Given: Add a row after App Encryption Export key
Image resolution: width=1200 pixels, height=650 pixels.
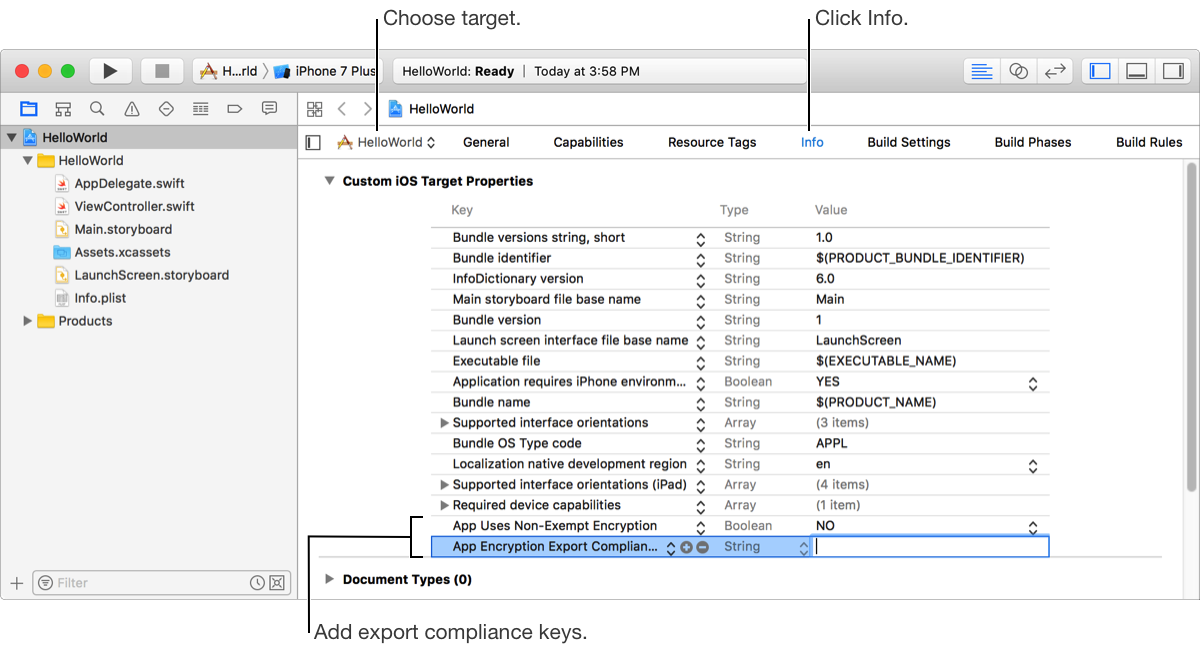Looking at the screenshot, I should (x=686, y=547).
